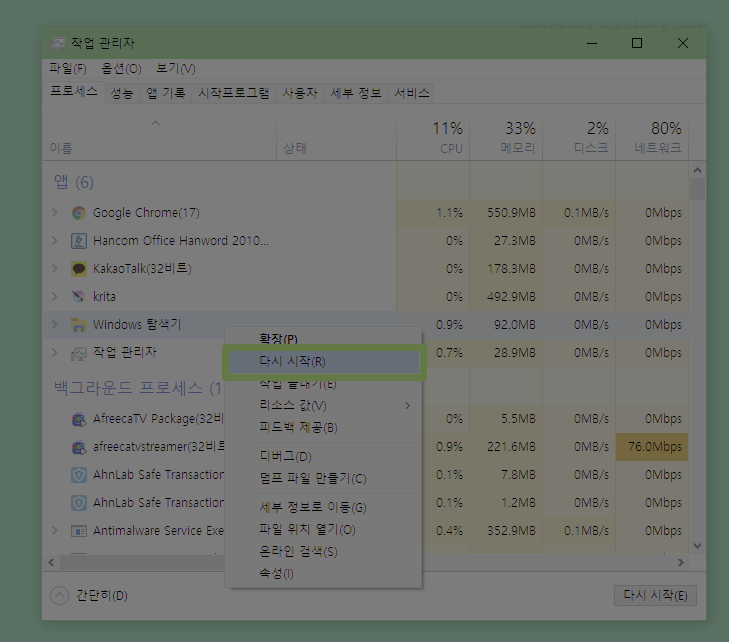729x642 pixels.
Task: Click the sort arrow above 이름 column
Action: point(156,123)
